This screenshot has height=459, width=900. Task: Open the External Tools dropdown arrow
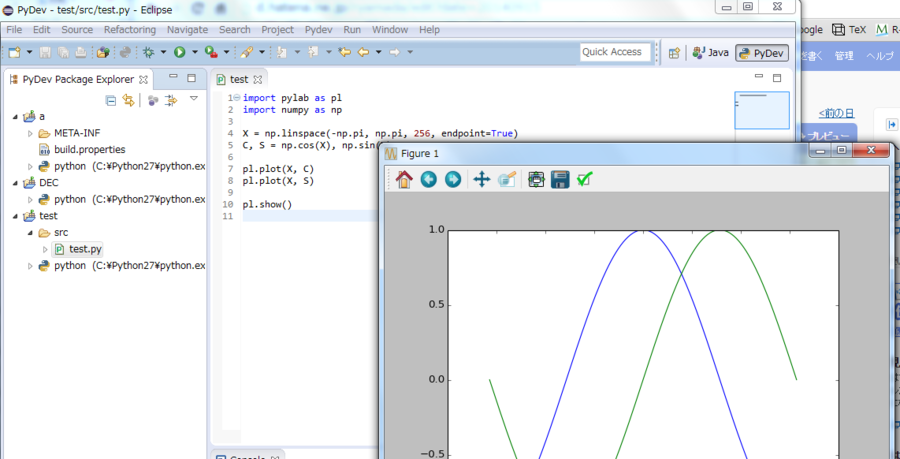click(226, 52)
